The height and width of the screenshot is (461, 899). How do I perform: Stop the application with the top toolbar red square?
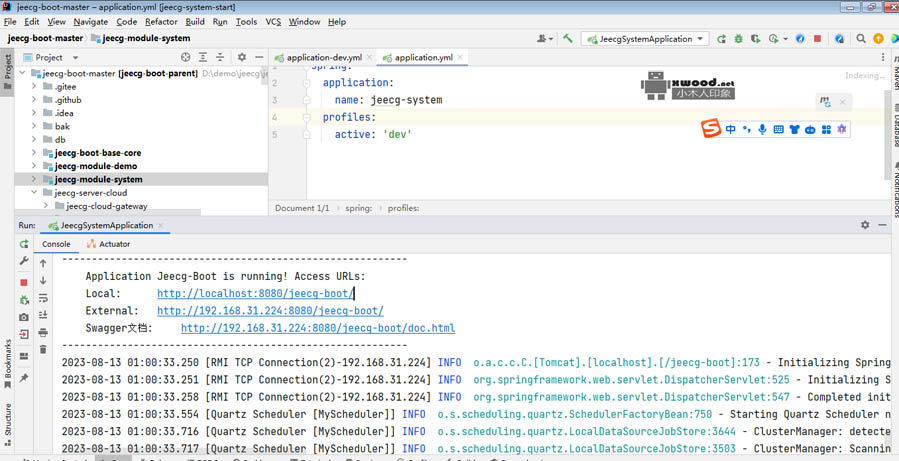[x=817, y=38]
